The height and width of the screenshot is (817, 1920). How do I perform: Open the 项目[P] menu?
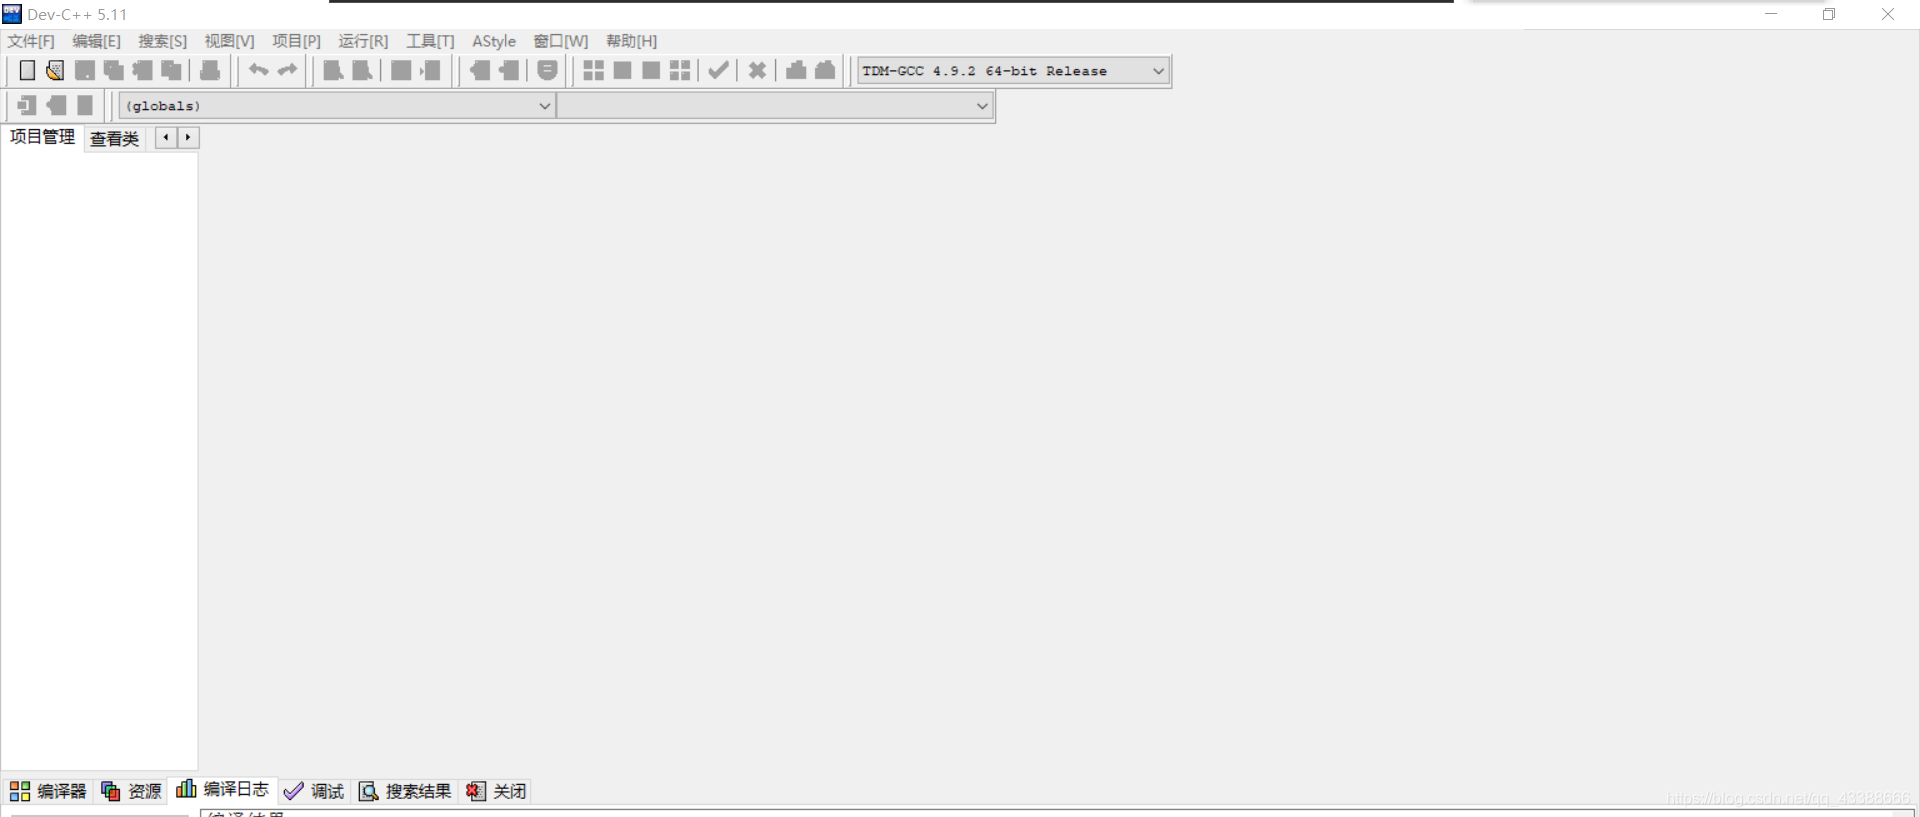pyautogui.click(x=296, y=41)
